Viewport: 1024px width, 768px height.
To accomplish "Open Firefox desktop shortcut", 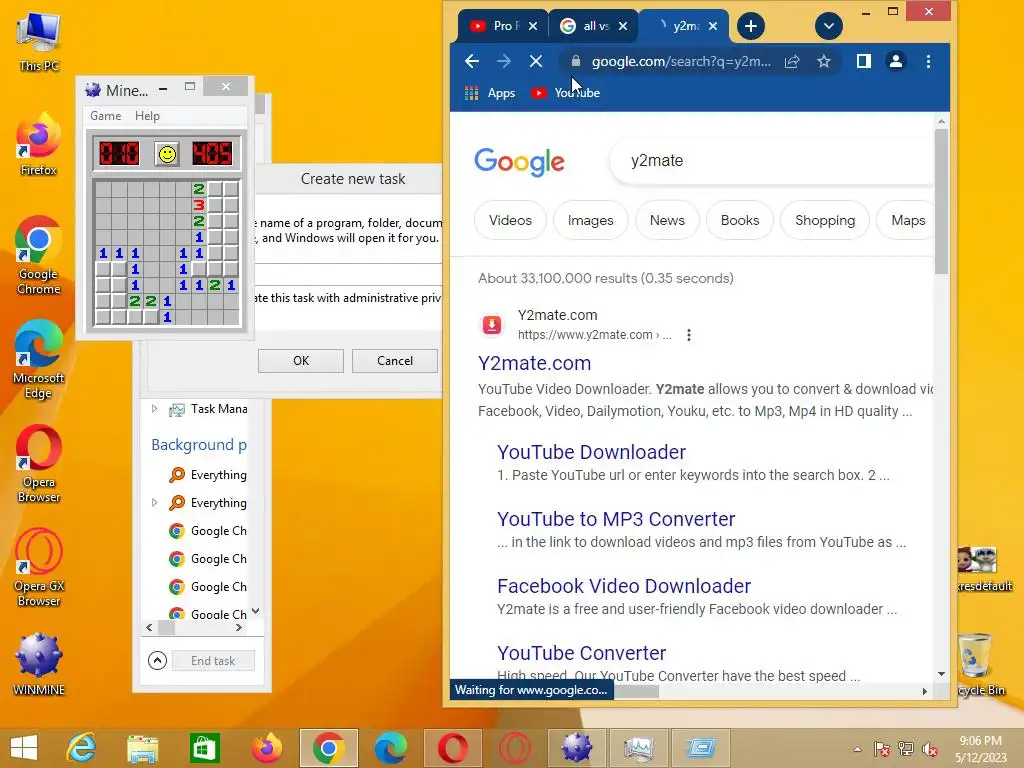I will (x=39, y=145).
